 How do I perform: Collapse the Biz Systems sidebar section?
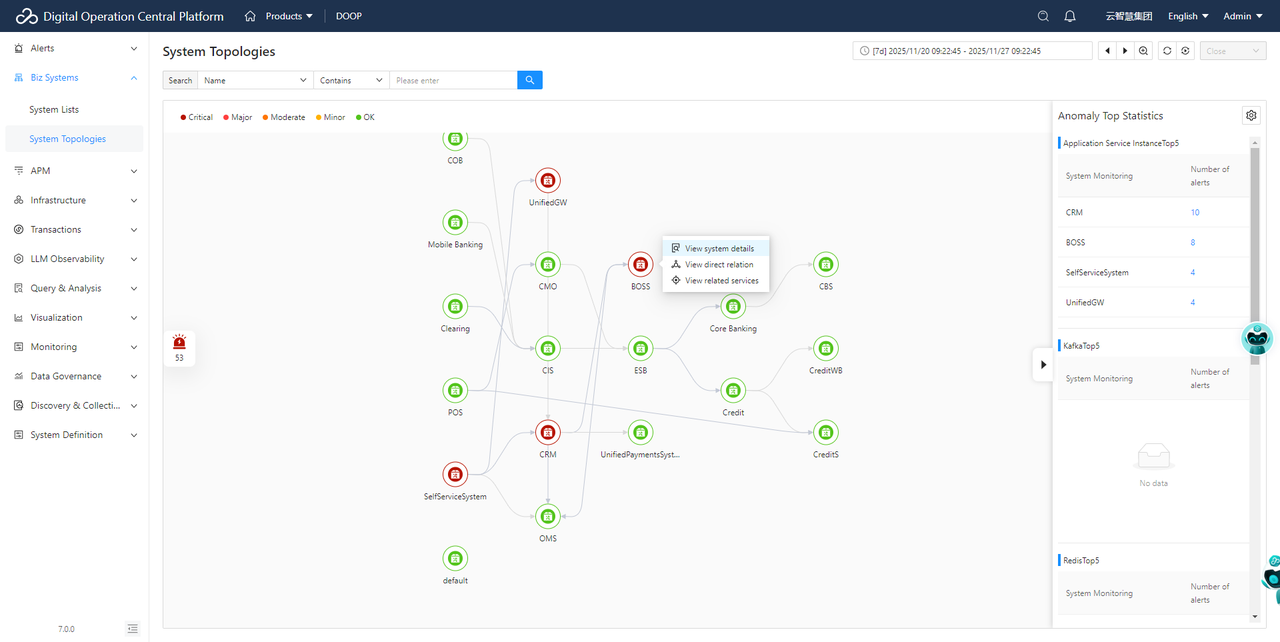74,78
